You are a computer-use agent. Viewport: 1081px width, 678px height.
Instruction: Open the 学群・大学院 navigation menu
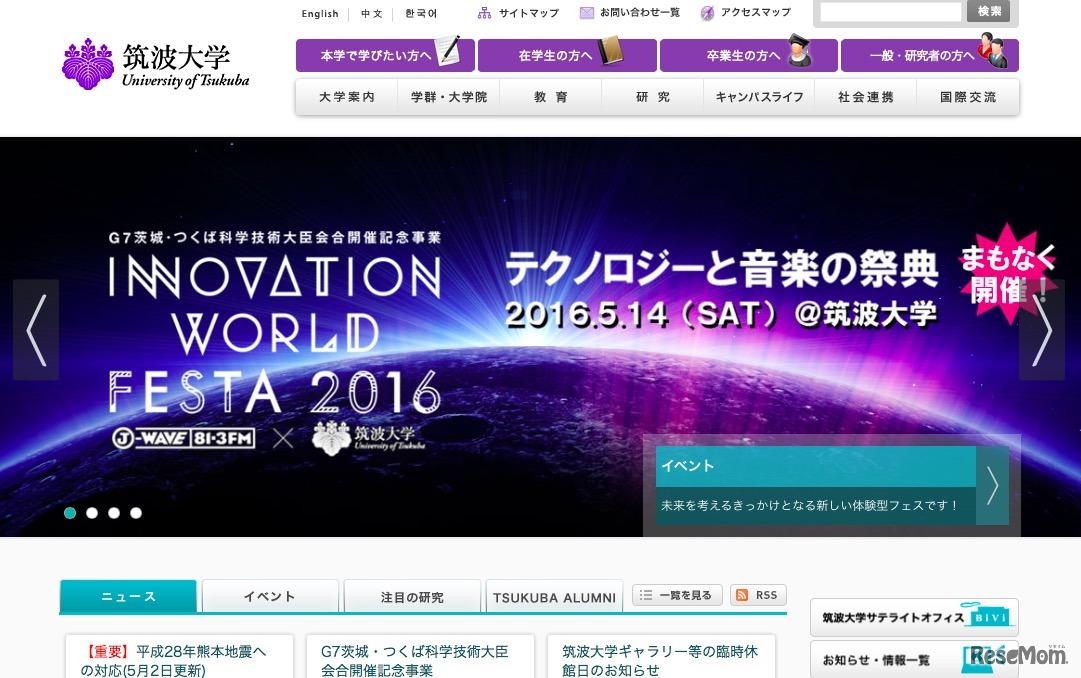coord(449,97)
